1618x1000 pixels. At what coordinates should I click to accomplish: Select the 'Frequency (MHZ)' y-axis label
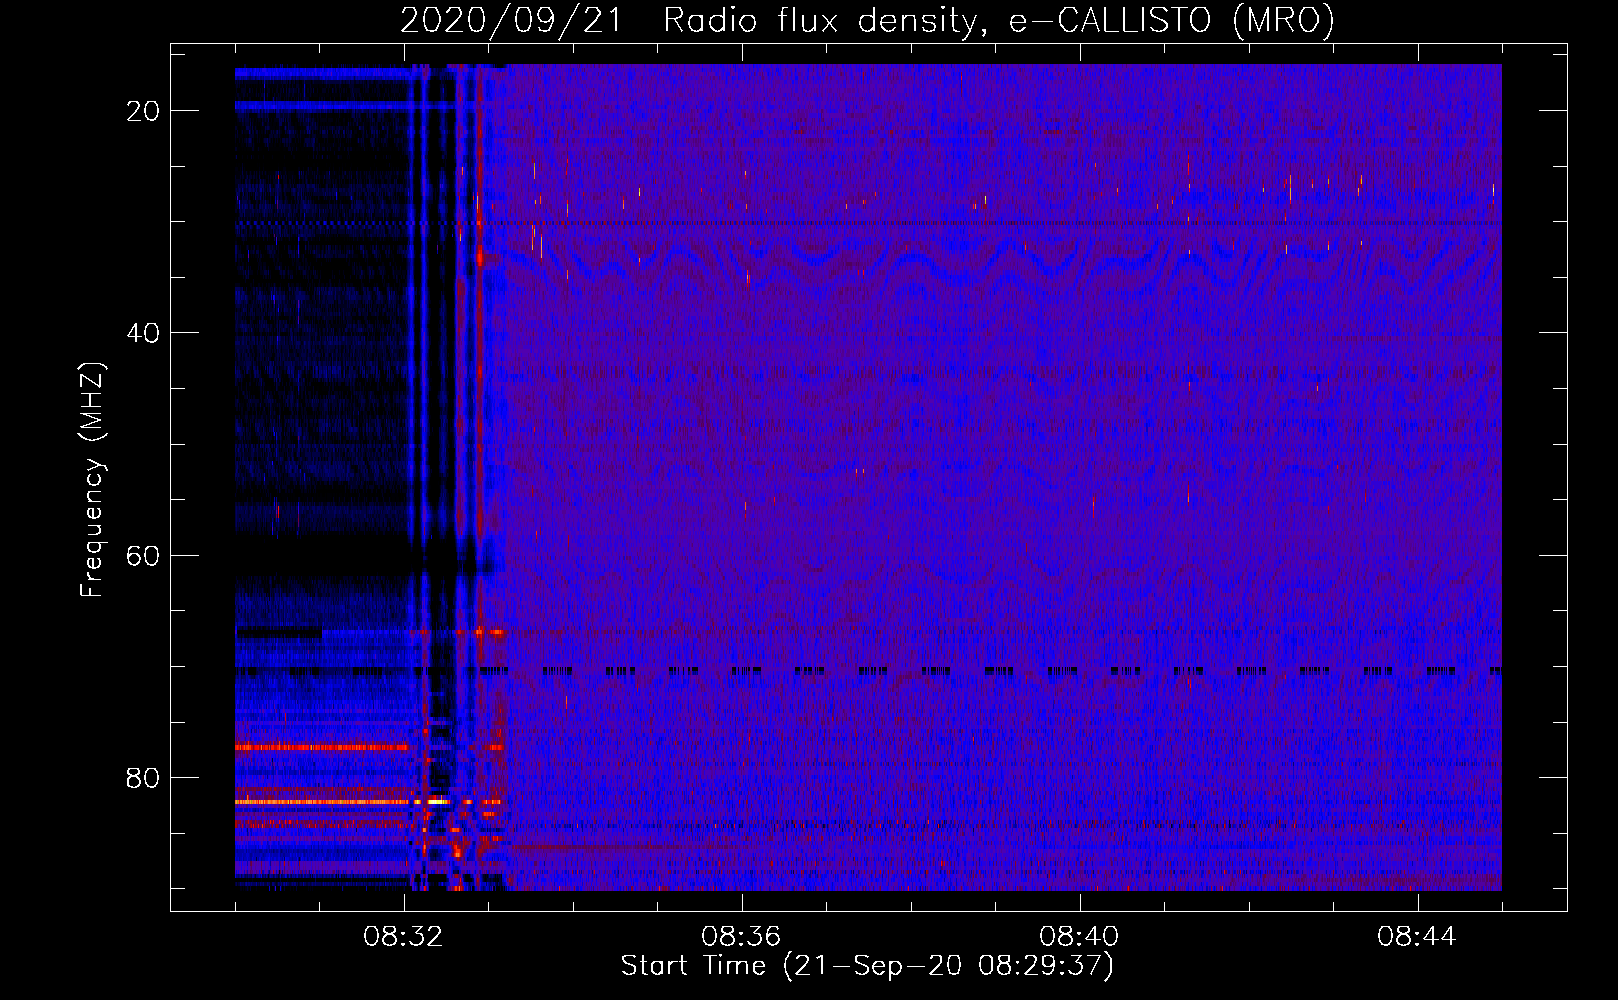pos(92,480)
